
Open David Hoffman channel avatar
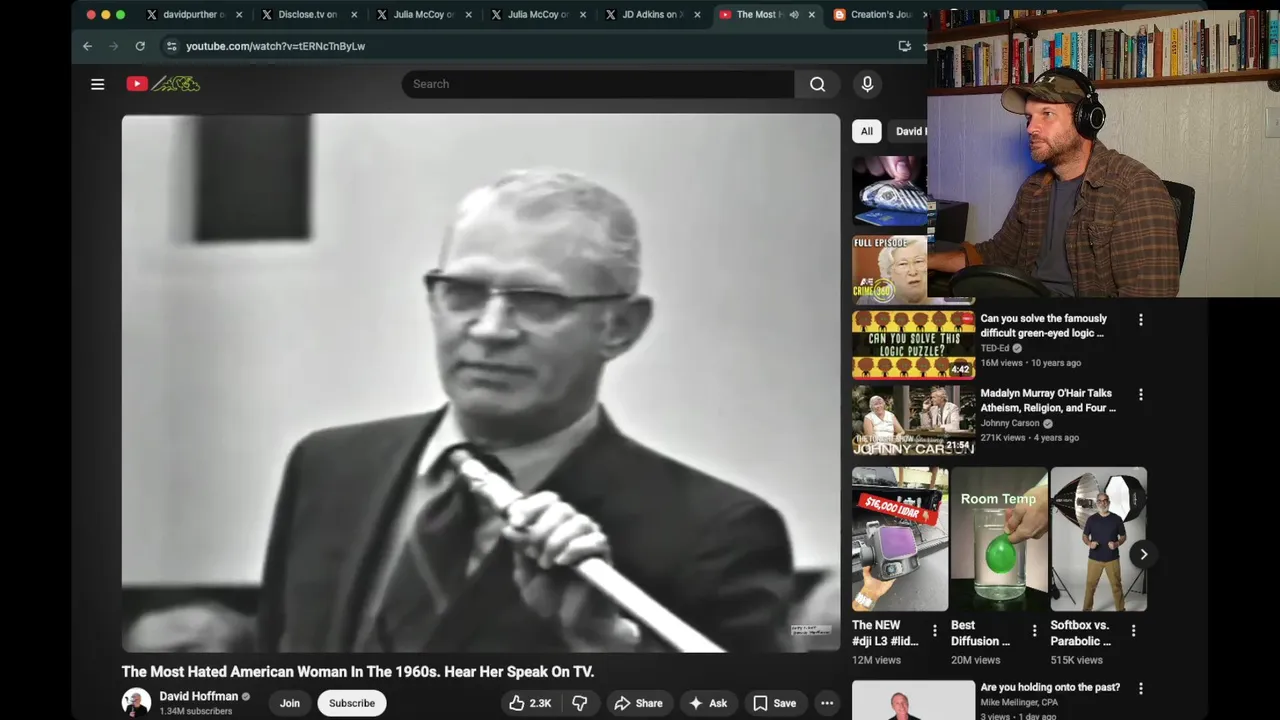[x=136, y=703]
